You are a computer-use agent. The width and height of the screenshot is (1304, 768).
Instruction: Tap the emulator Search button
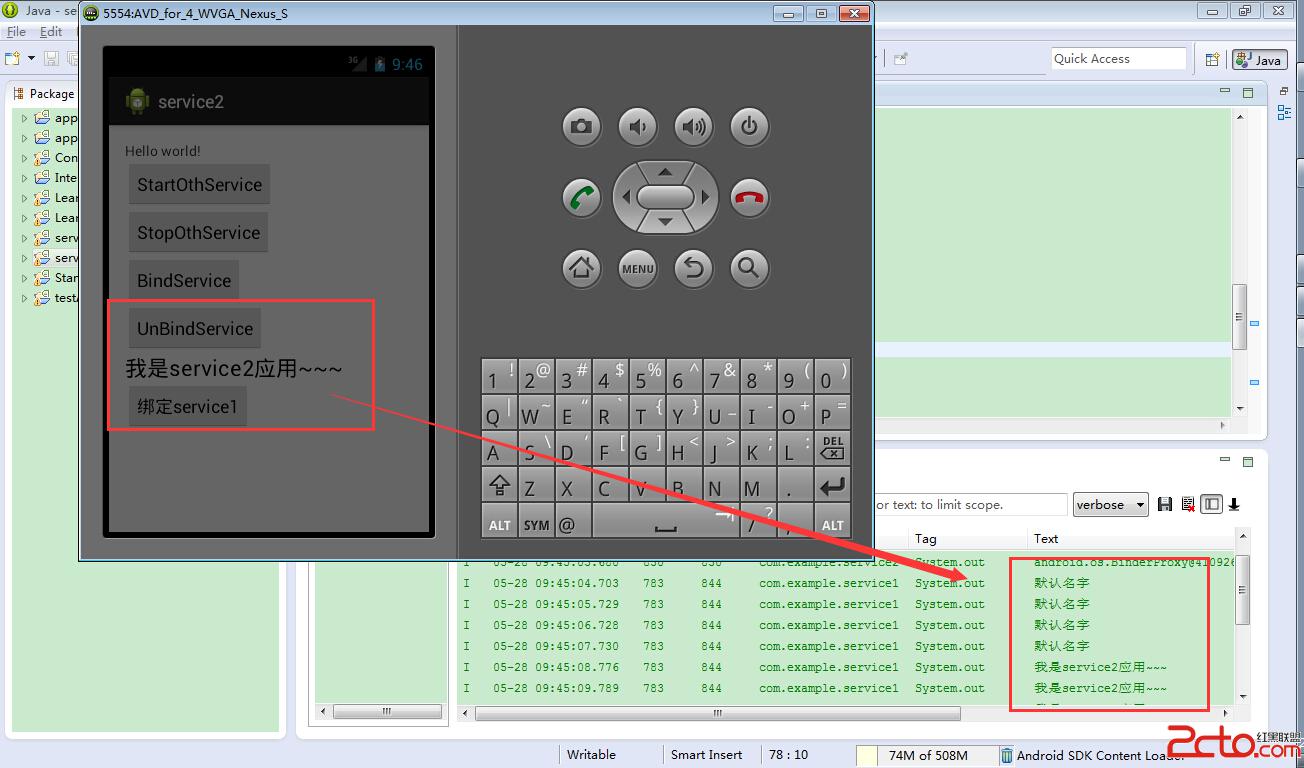(x=749, y=268)
